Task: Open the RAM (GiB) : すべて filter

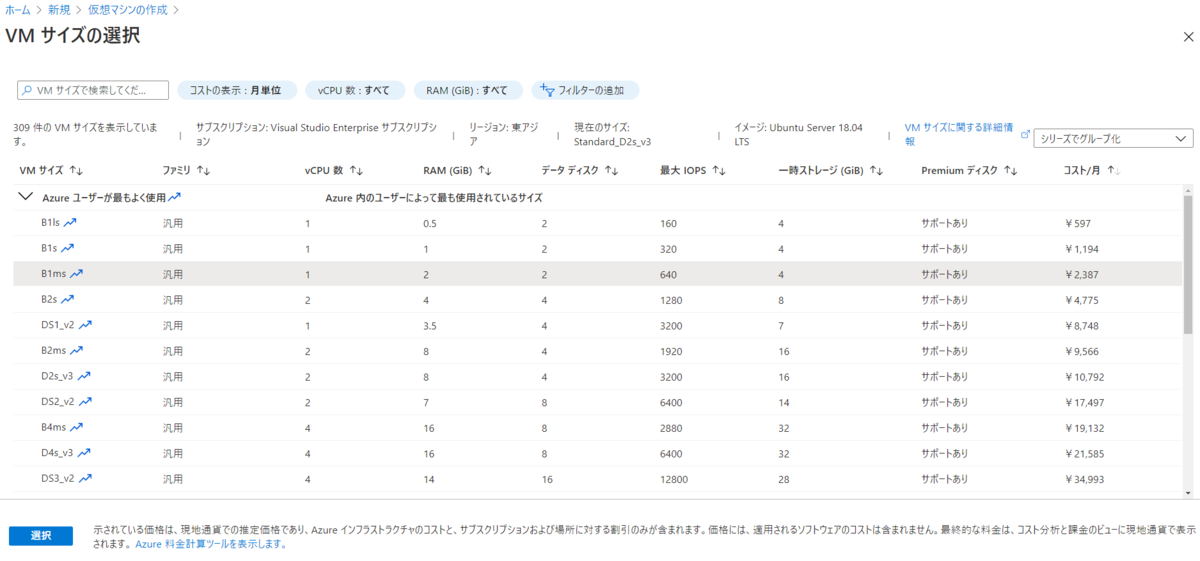Action: (467, 90)
